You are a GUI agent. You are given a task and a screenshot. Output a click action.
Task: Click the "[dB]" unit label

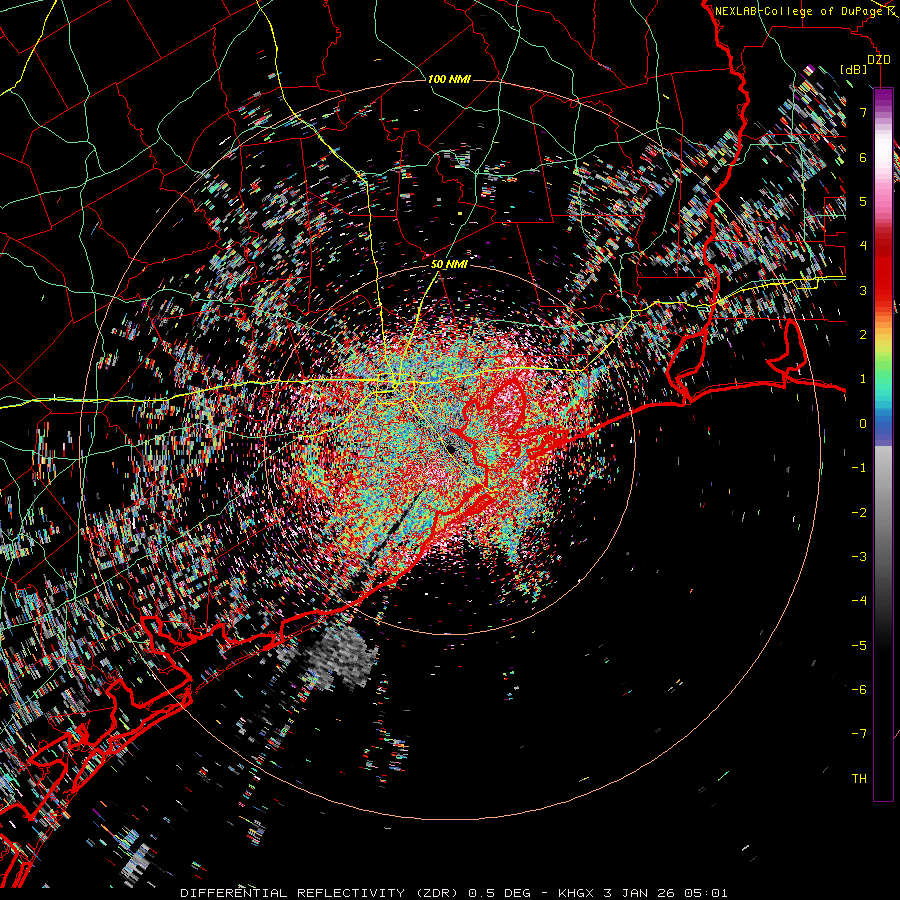854,69
